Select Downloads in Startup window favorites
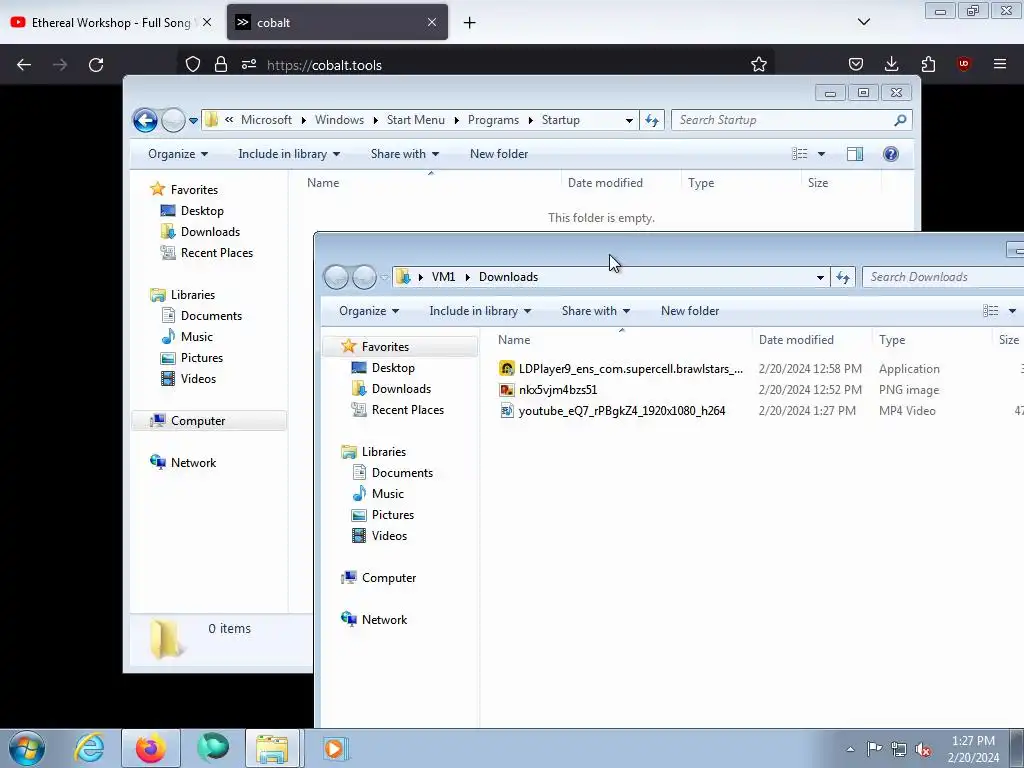 [x=200, y=232]
